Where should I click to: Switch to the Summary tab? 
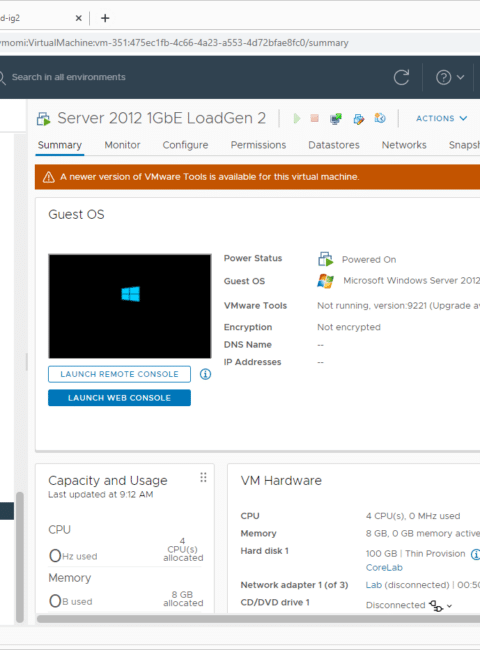coord(60,145)
